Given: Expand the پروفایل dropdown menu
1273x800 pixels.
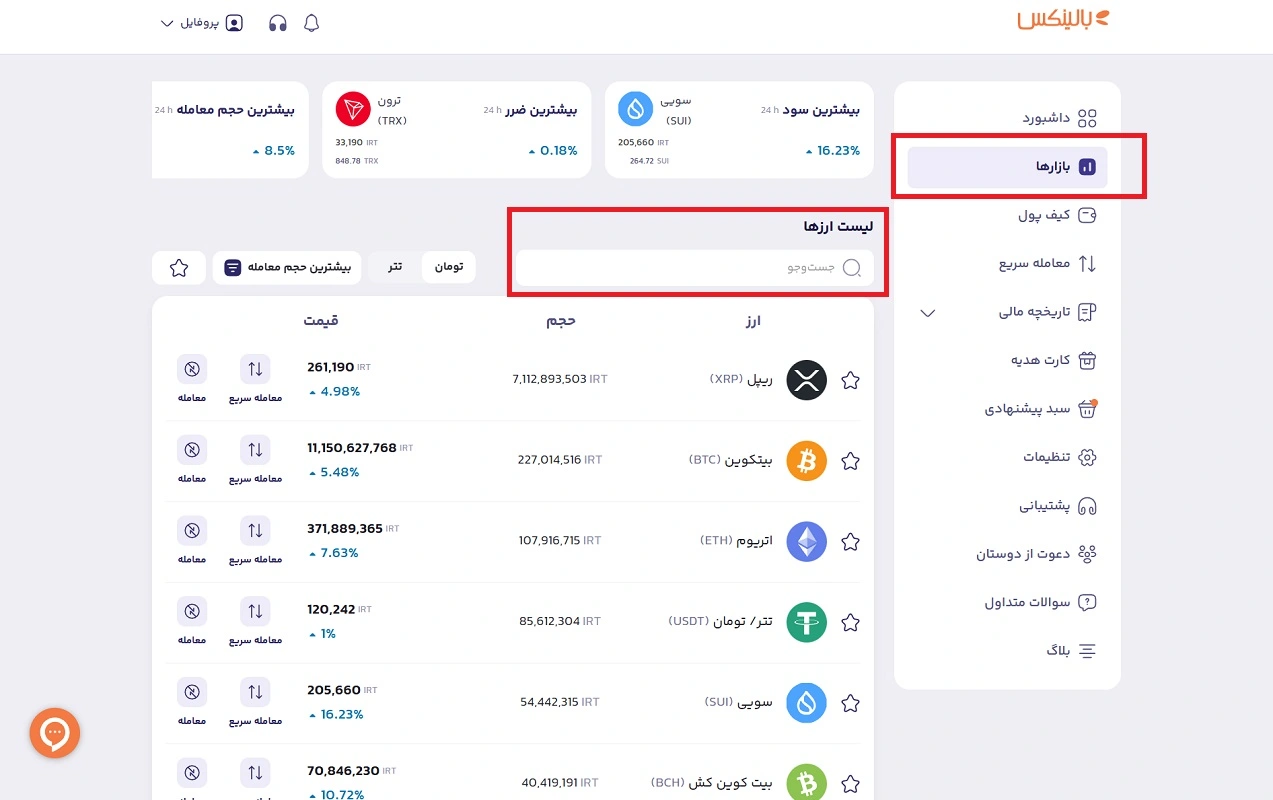Looking at the screenshot, I should (x=202, y=23).
